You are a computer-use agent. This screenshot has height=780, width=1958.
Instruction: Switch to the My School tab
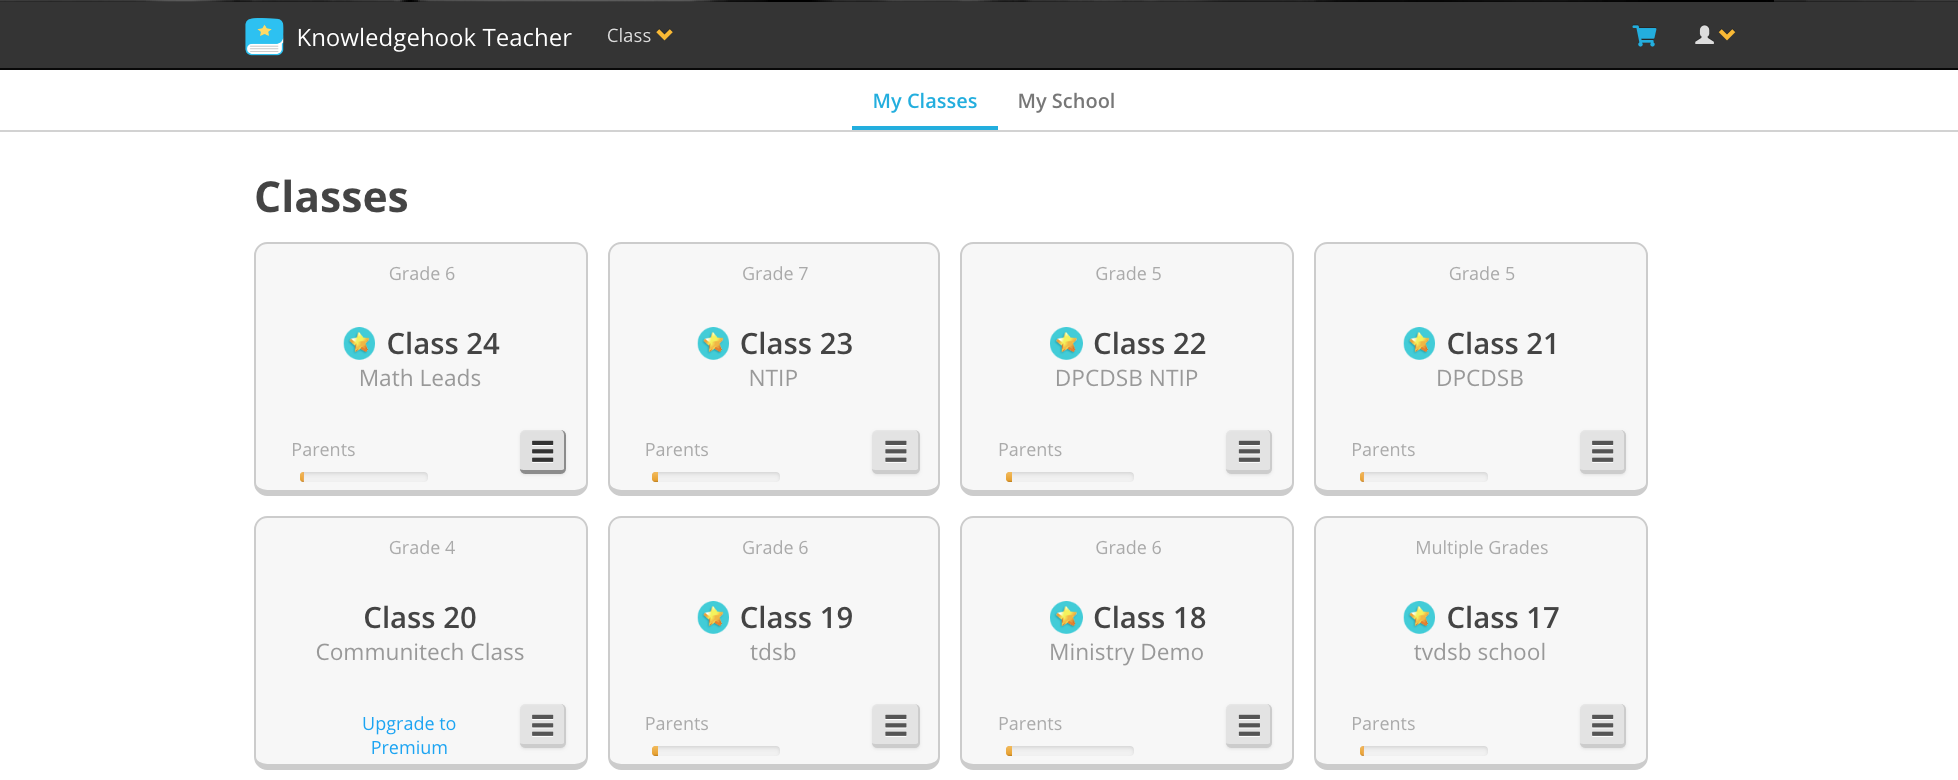[x=1066, y=101]
